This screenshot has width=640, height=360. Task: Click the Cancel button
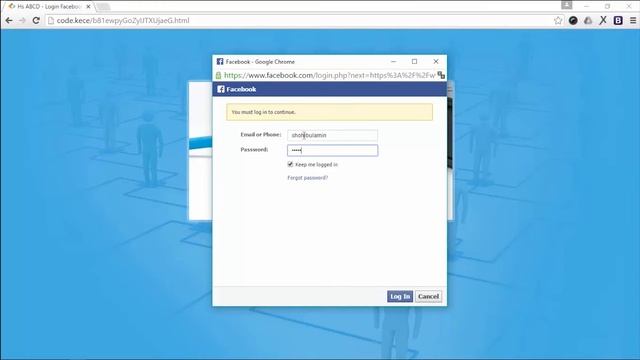[428, 296]
